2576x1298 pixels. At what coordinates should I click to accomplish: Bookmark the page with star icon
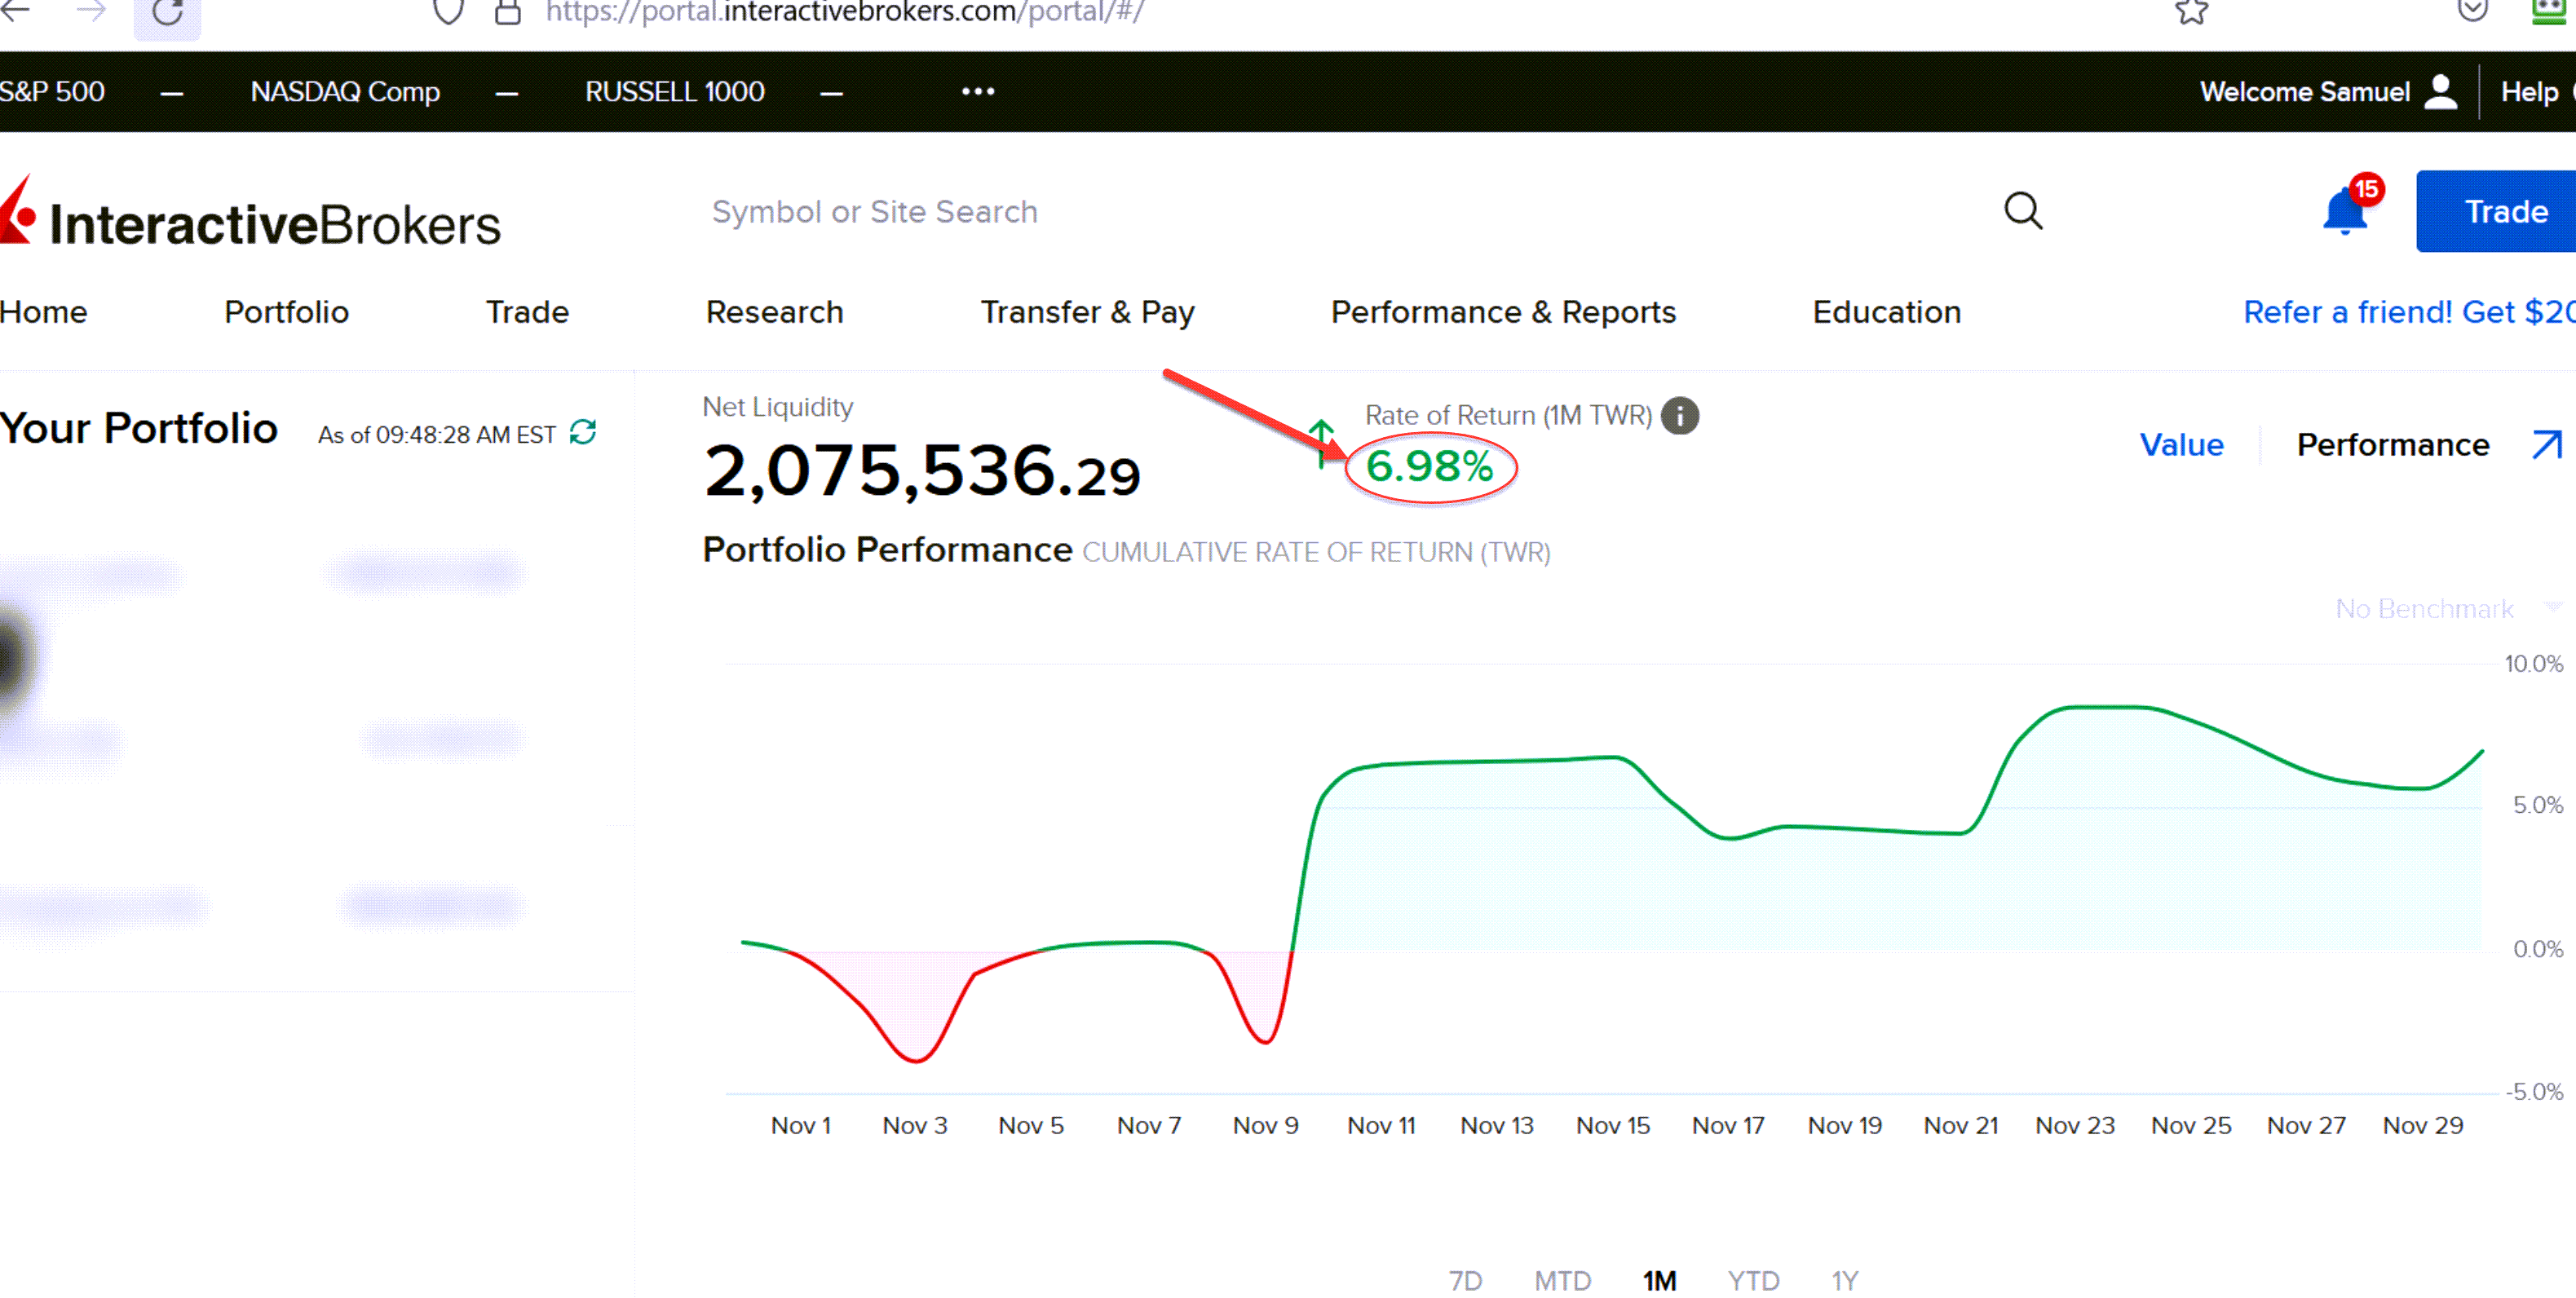(x=2192, y=12)
